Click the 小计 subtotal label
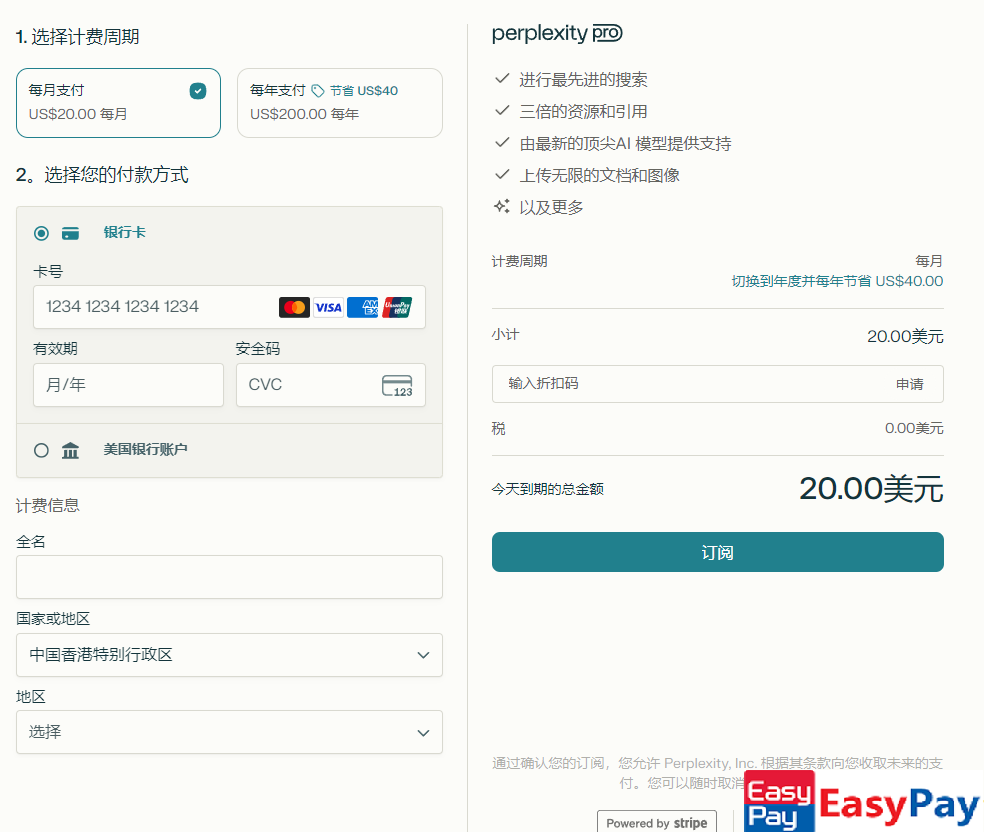Viewport: 984px width, 832px height. coord(505,335)
